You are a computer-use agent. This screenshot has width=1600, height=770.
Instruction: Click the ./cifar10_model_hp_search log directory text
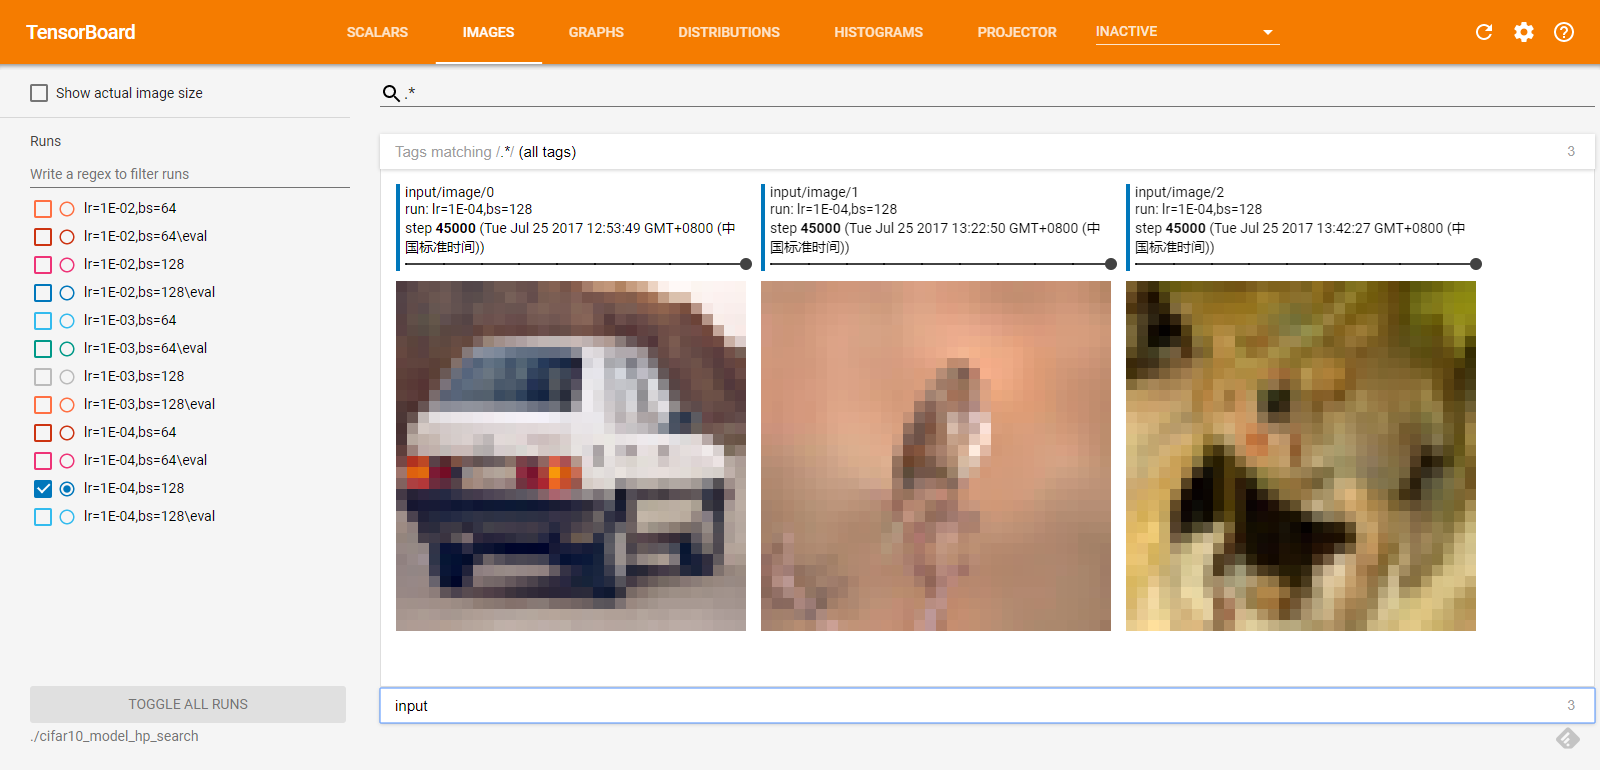[114, 736]
